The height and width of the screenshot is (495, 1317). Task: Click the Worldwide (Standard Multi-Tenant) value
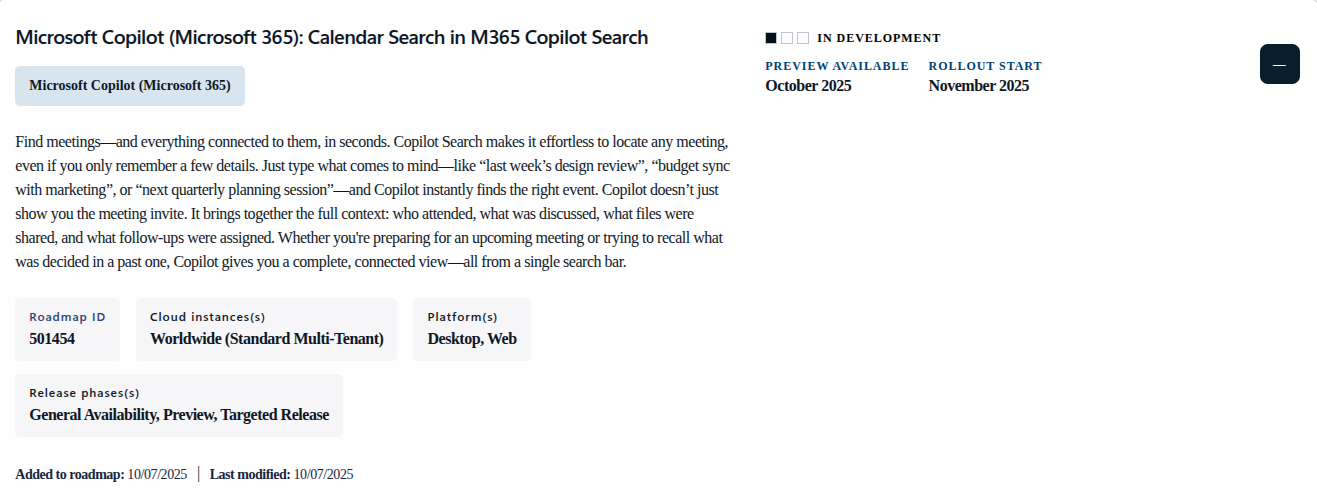coord(267,339)
